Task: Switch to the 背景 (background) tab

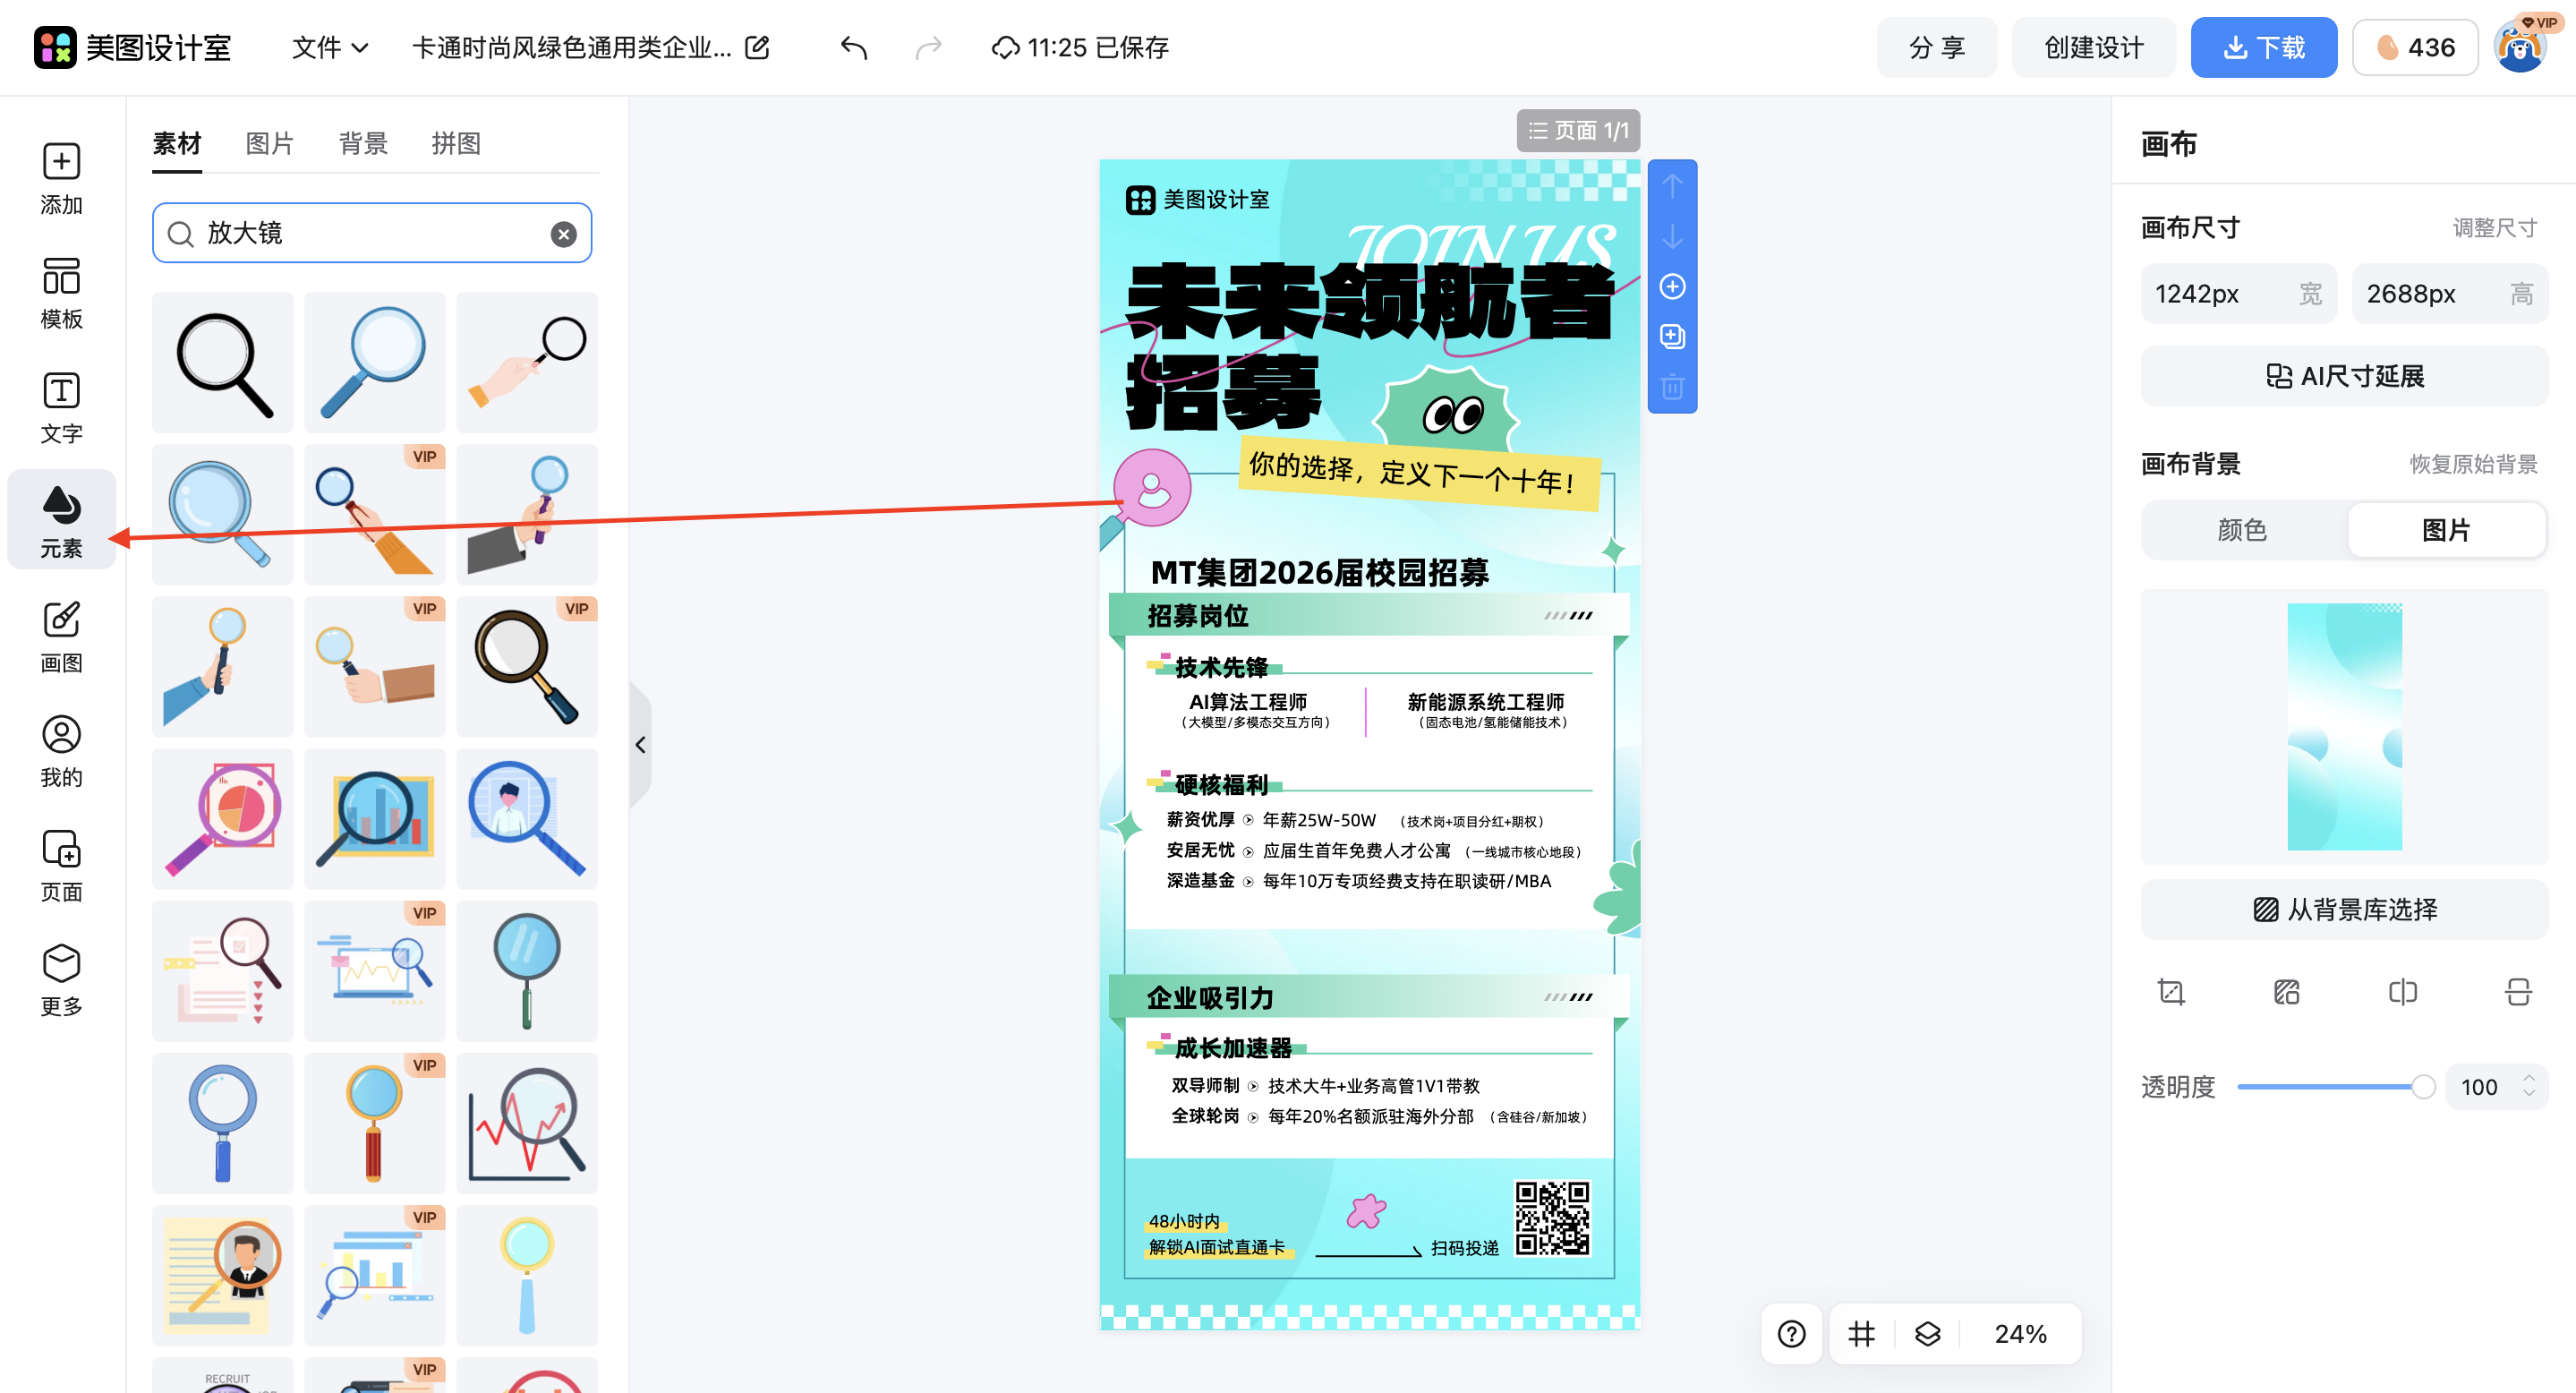Action: pyautogui.click(x=363, y=143)
